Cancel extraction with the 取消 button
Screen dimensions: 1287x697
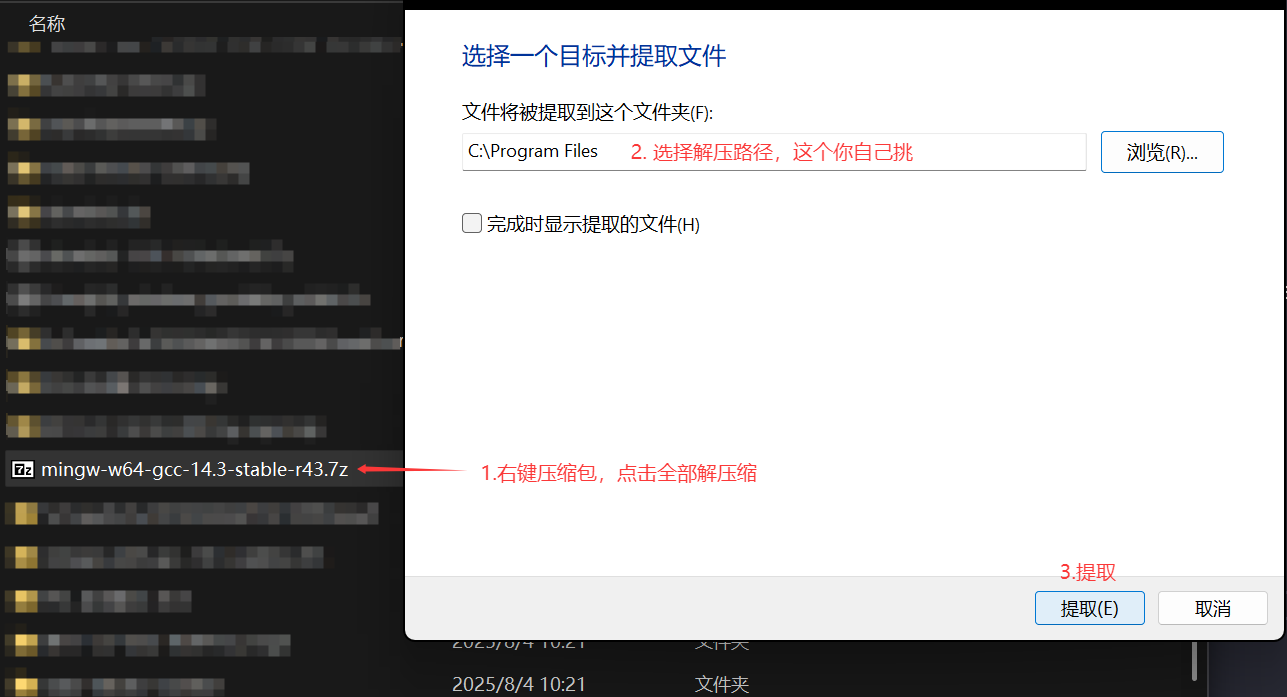tap(1212, 608)
